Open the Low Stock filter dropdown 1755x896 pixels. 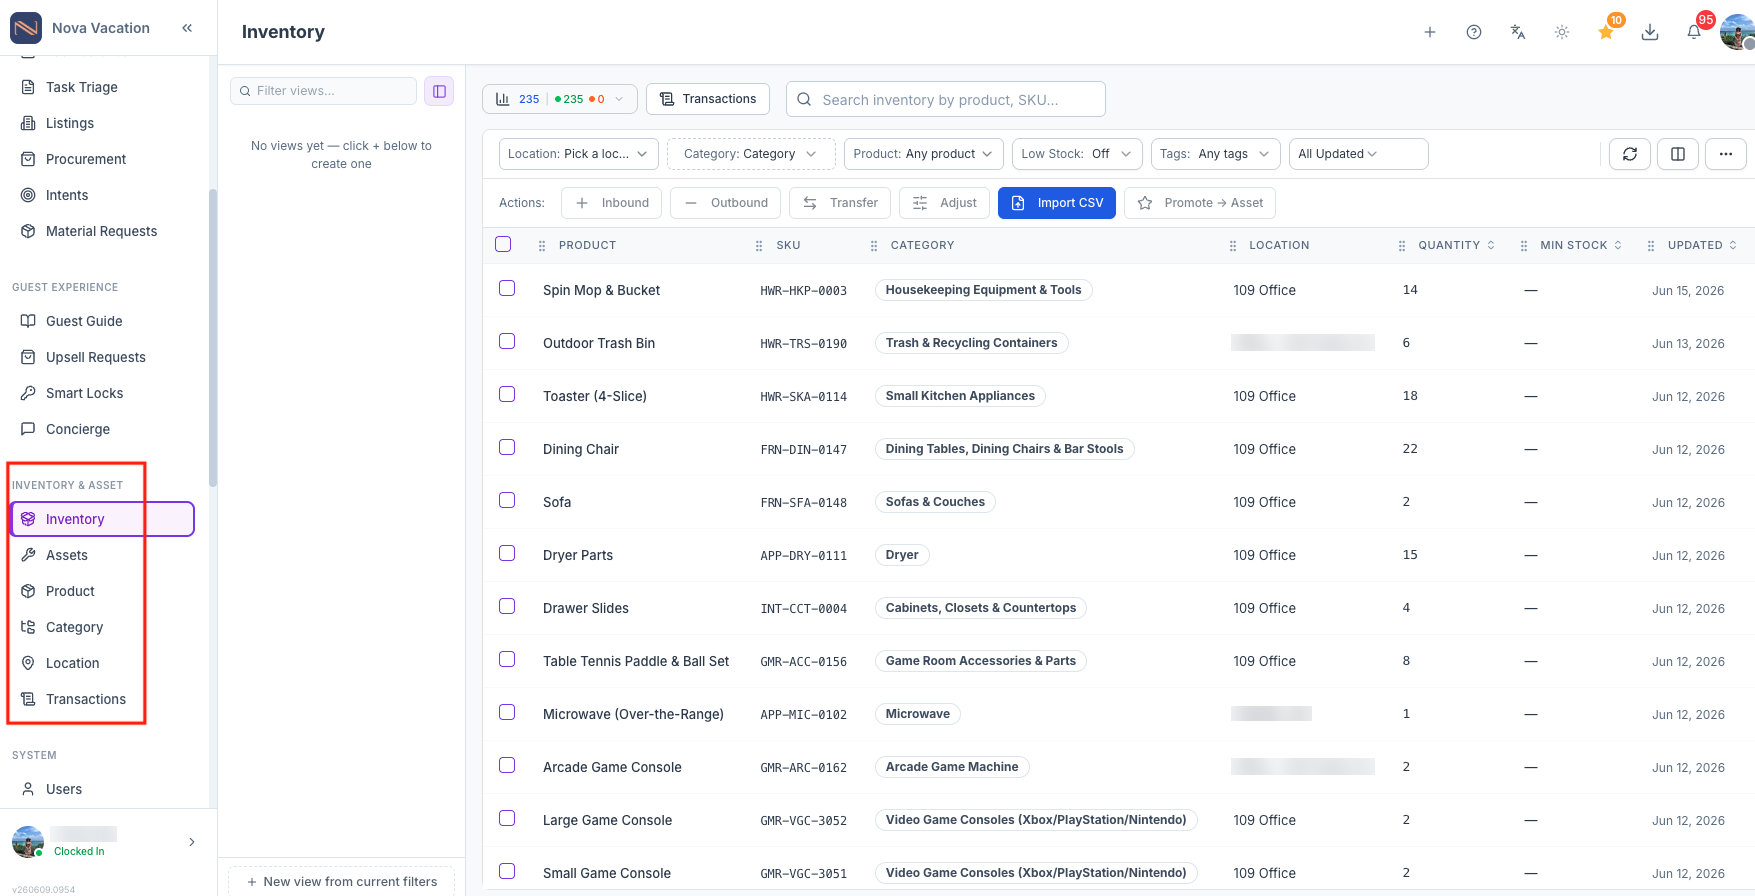coord(1077,154)
